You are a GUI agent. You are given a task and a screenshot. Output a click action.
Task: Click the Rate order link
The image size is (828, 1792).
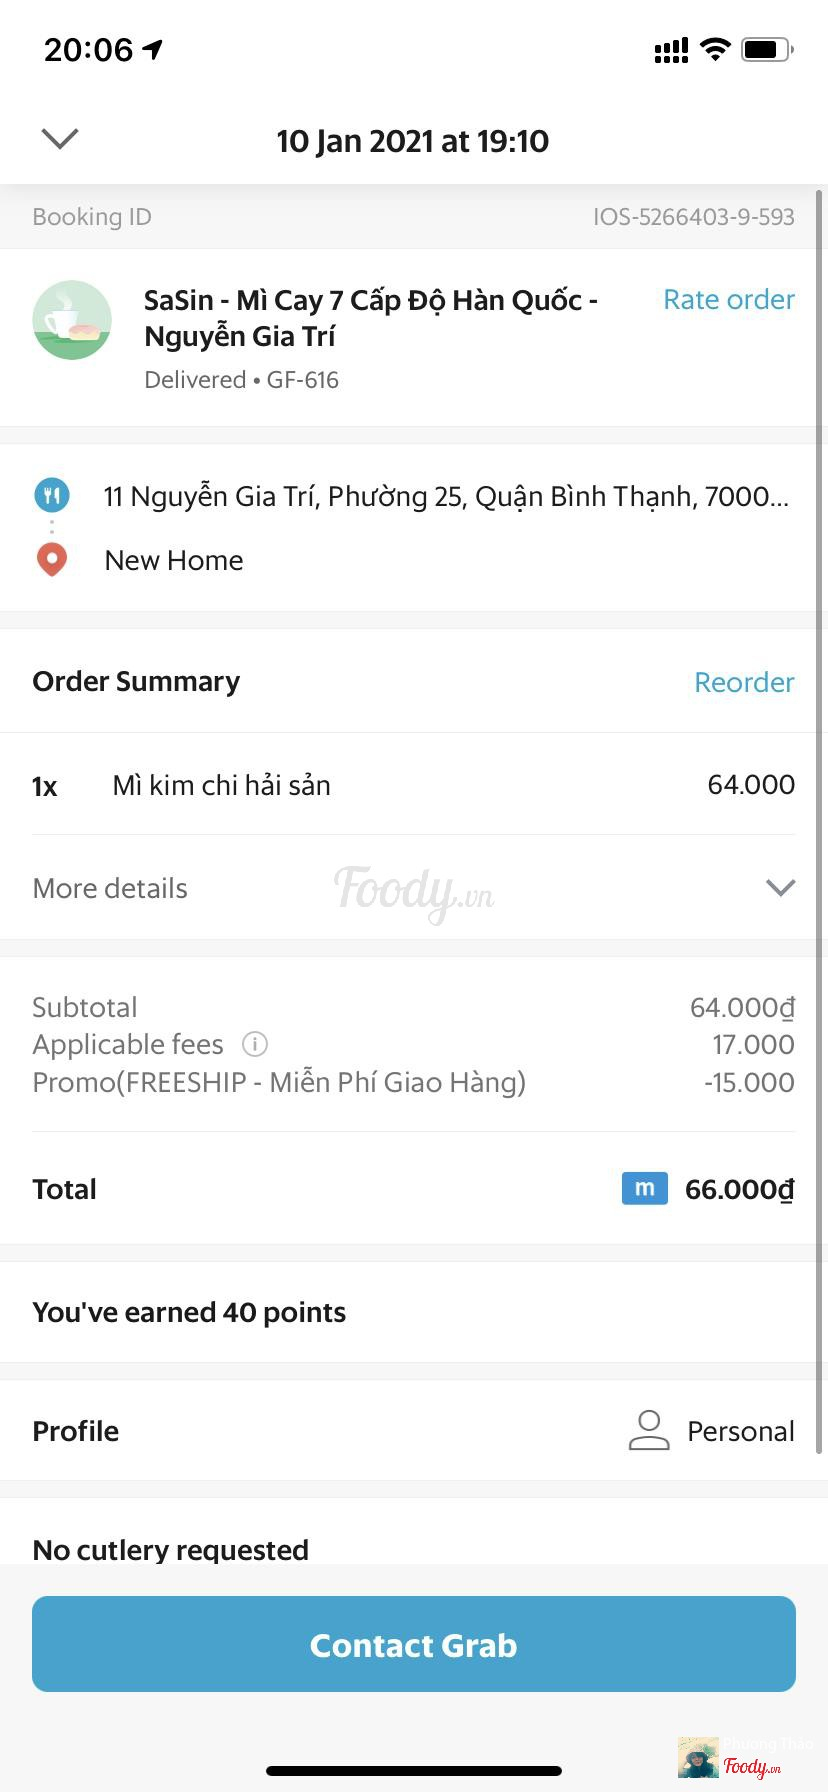click(728, 300)
